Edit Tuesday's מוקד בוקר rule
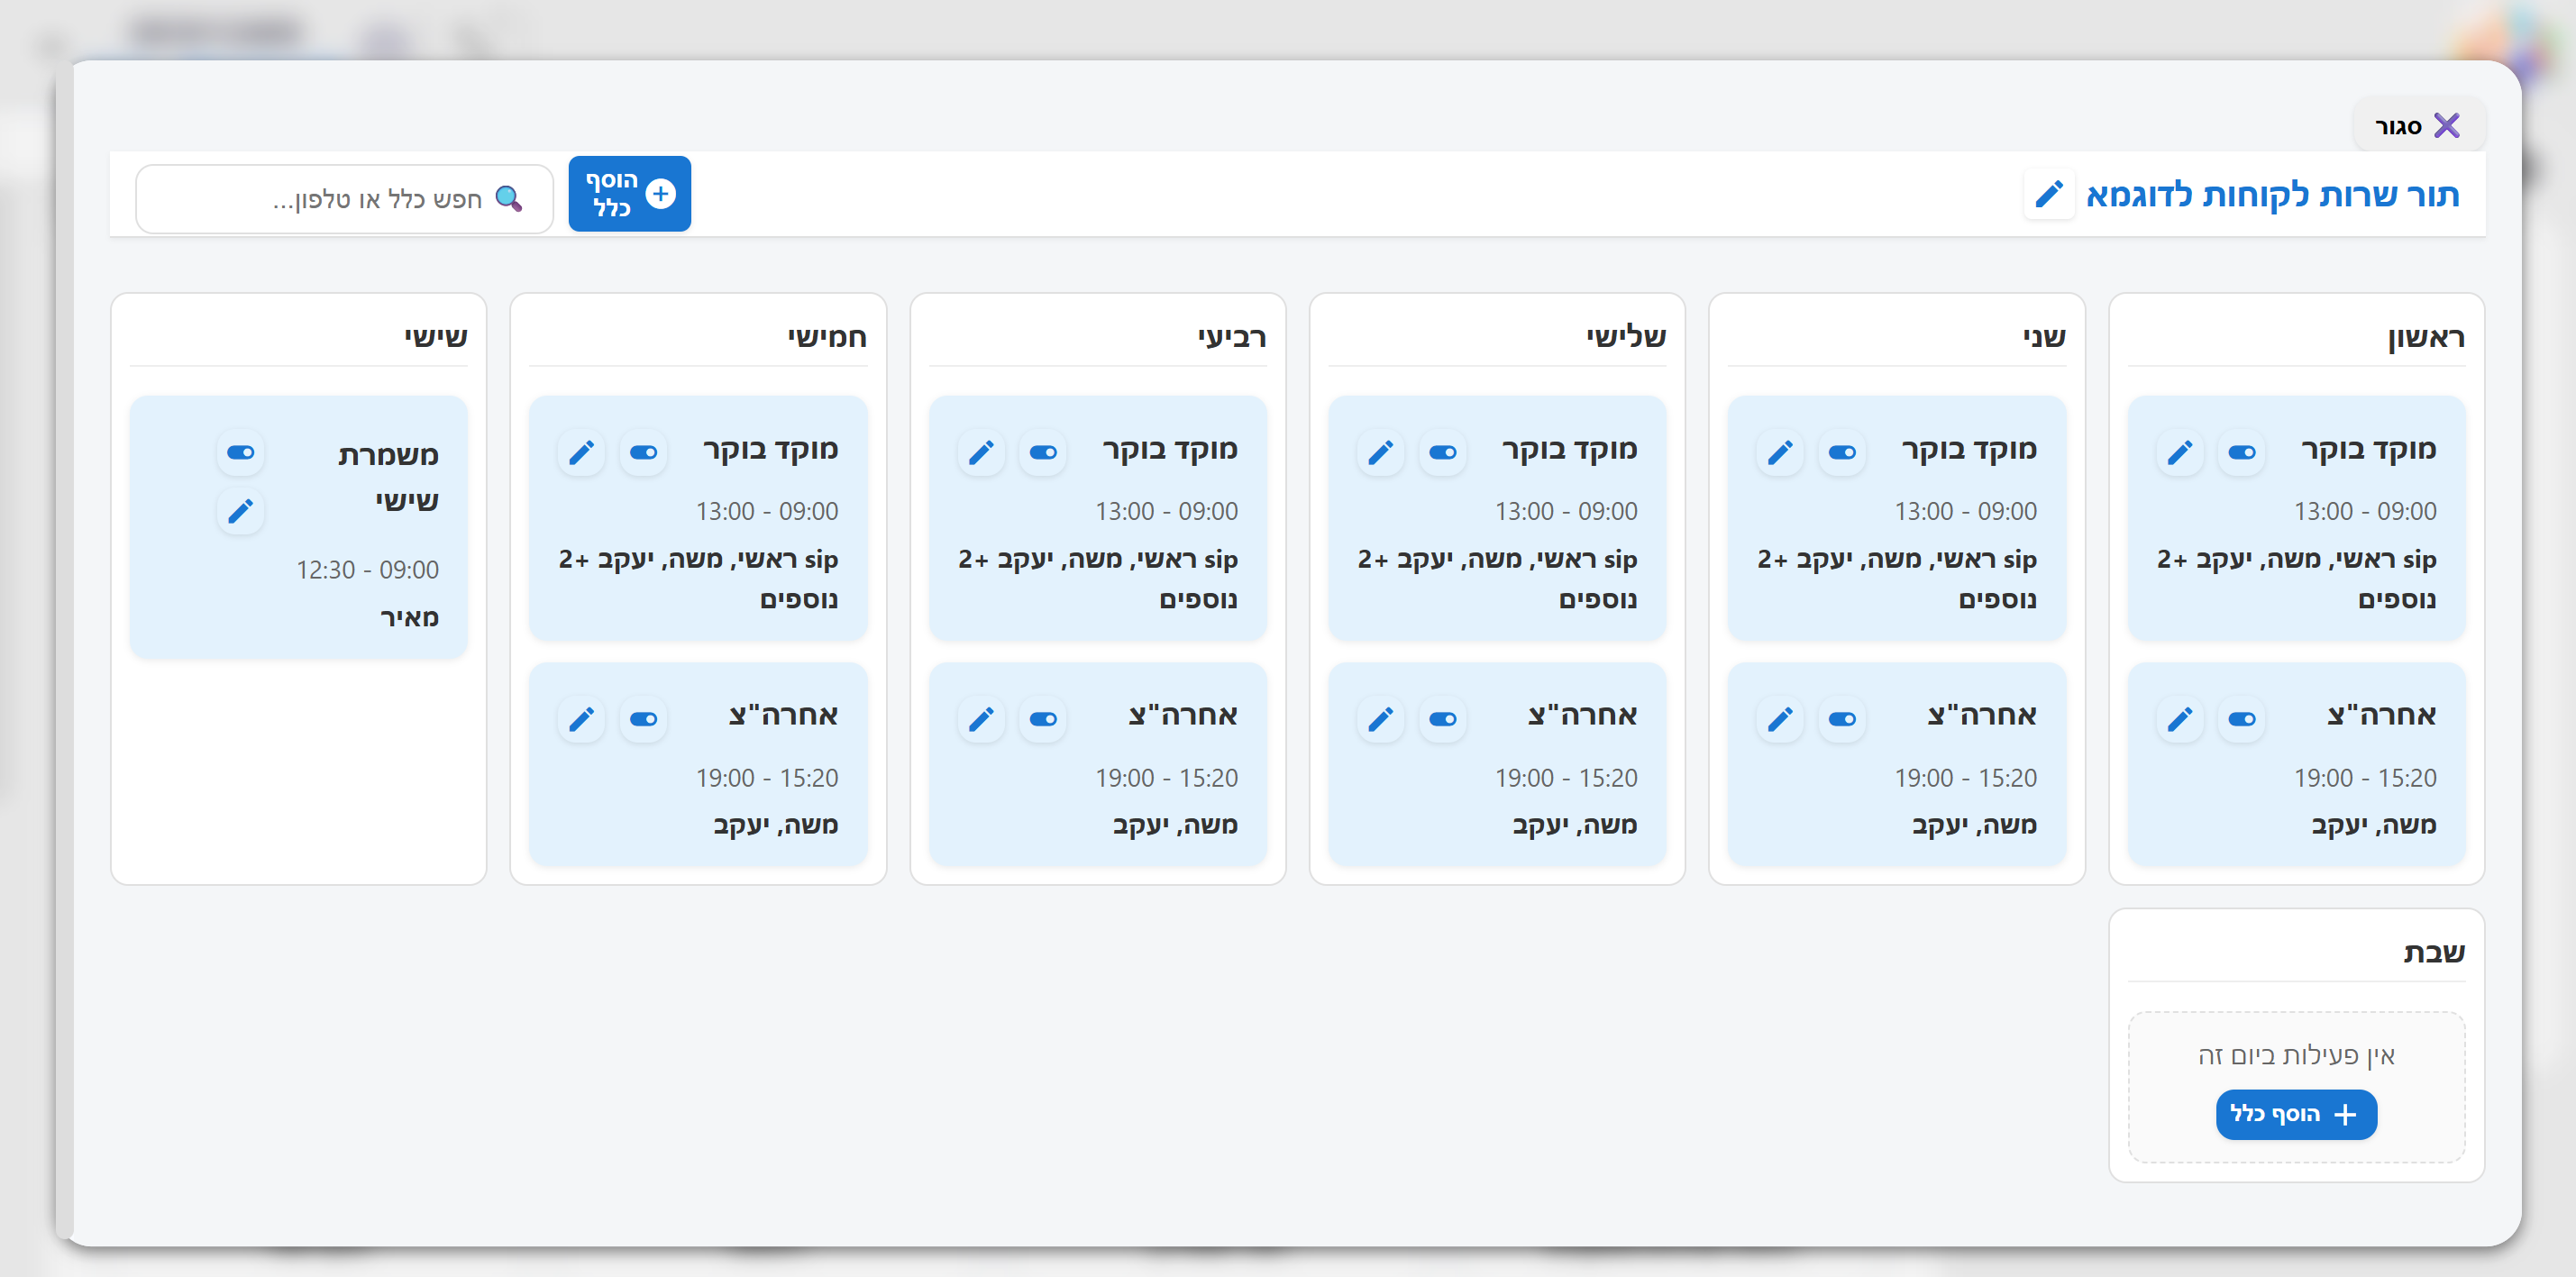The width and height of the screenshot is (2576, 1277). (1380, 453)
